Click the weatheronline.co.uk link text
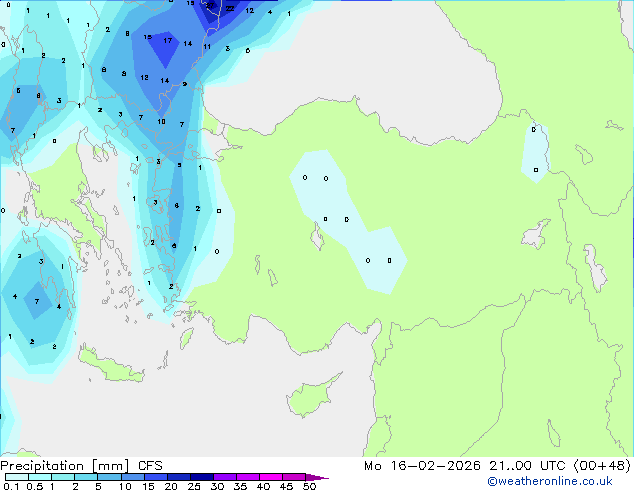This screenshot has height=490, width=634. point(549,481)
